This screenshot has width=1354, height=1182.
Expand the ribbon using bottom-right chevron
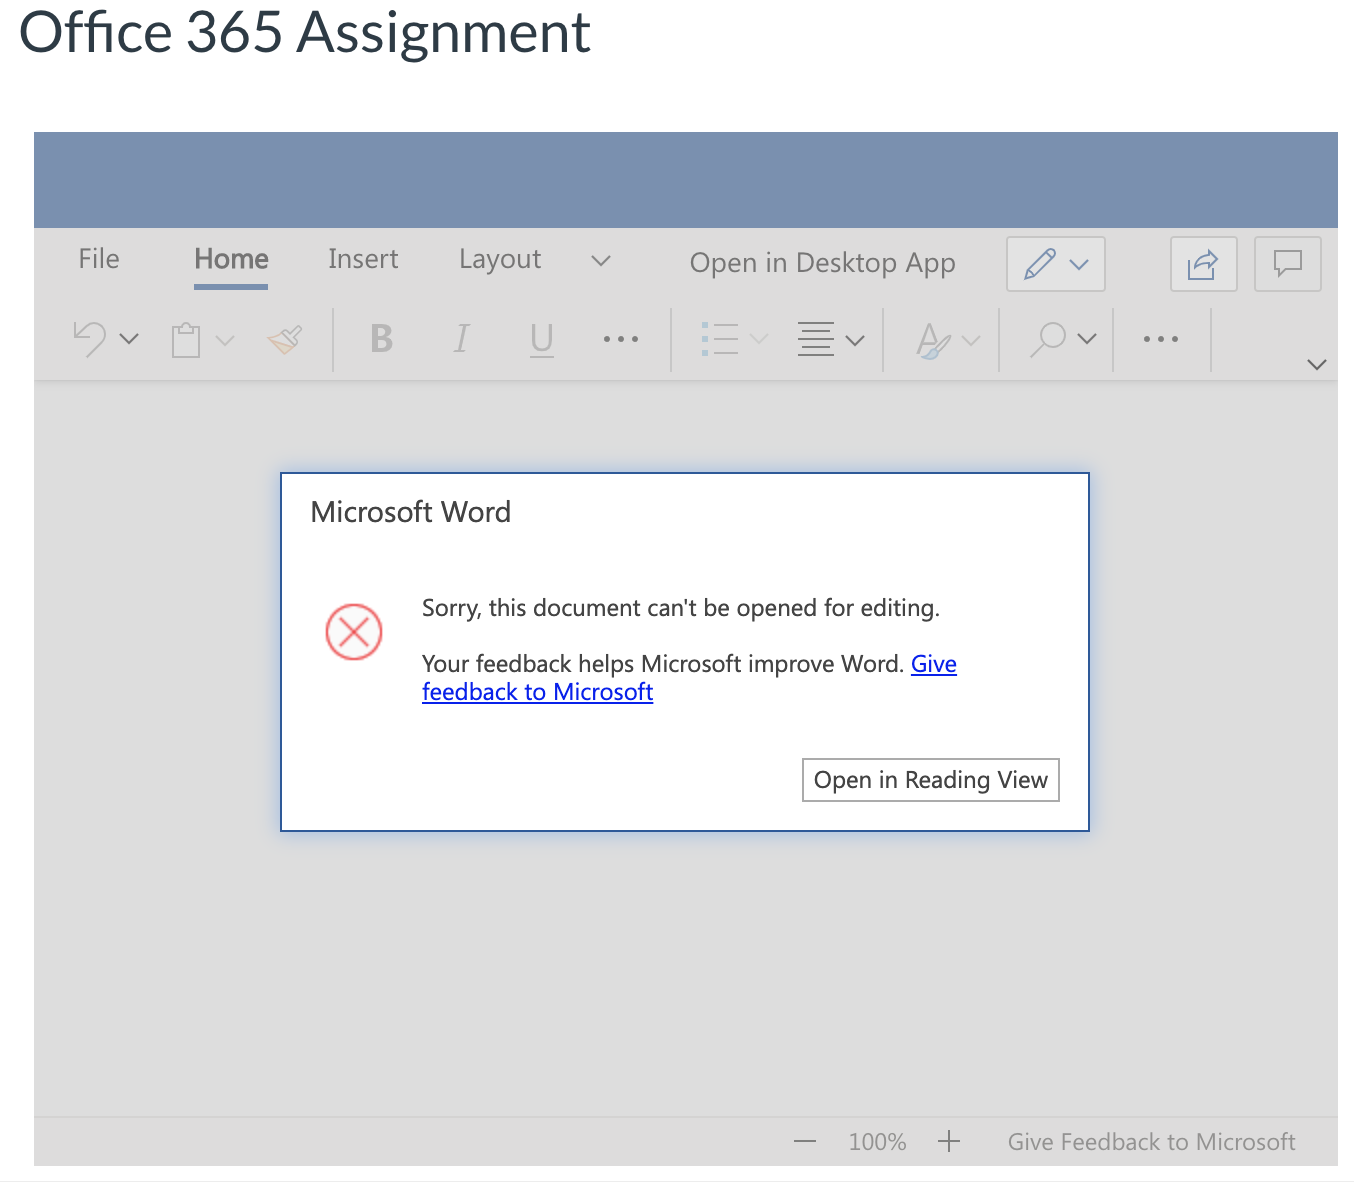[1316, 365]
